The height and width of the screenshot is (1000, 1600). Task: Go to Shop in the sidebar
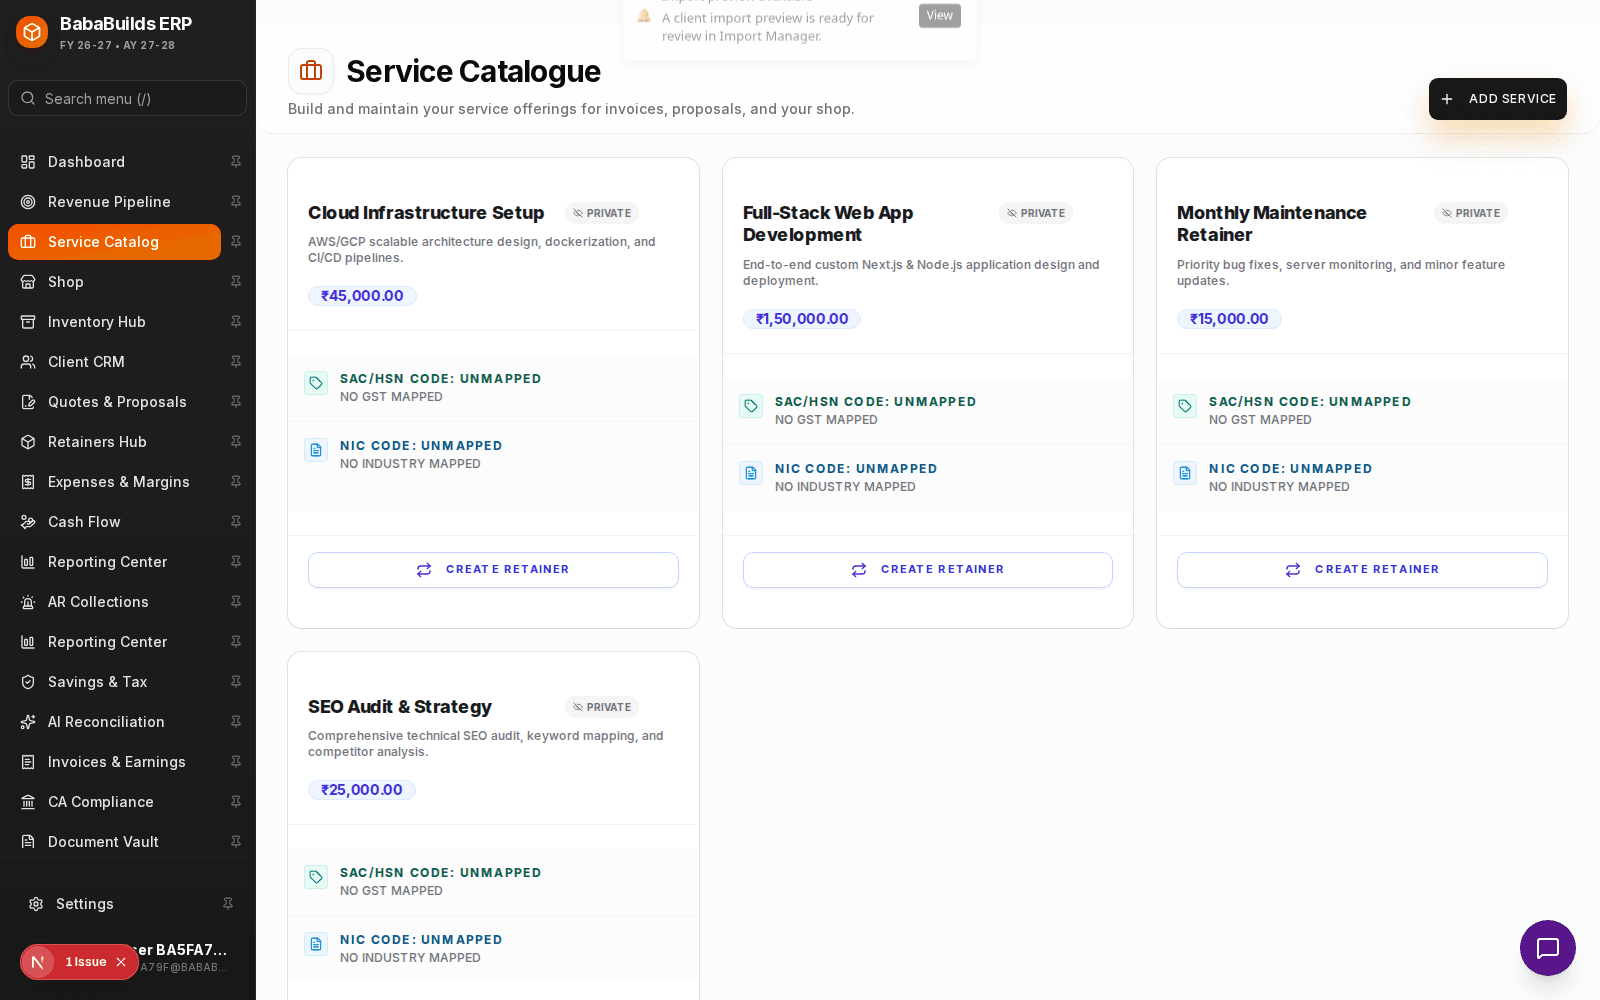(114, 282)
